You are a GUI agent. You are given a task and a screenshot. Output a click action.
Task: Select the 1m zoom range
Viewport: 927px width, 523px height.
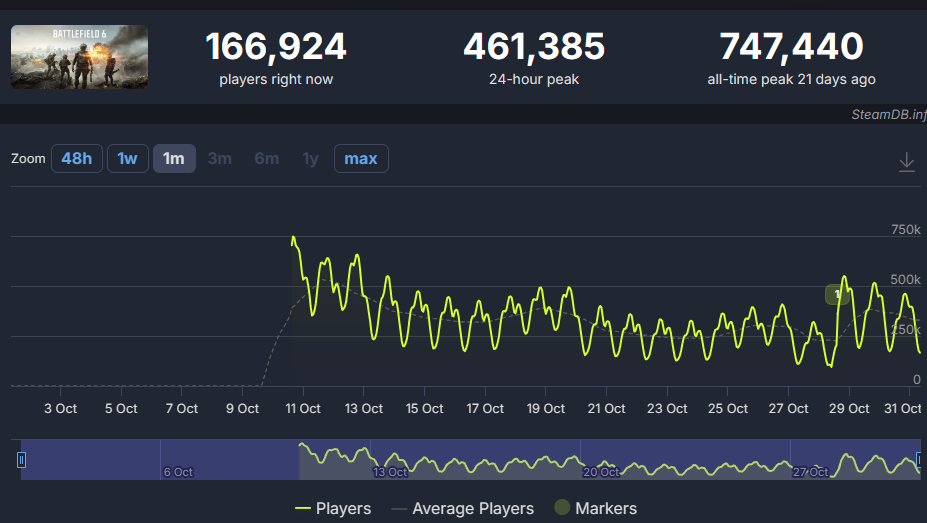(x=174, y=158)
